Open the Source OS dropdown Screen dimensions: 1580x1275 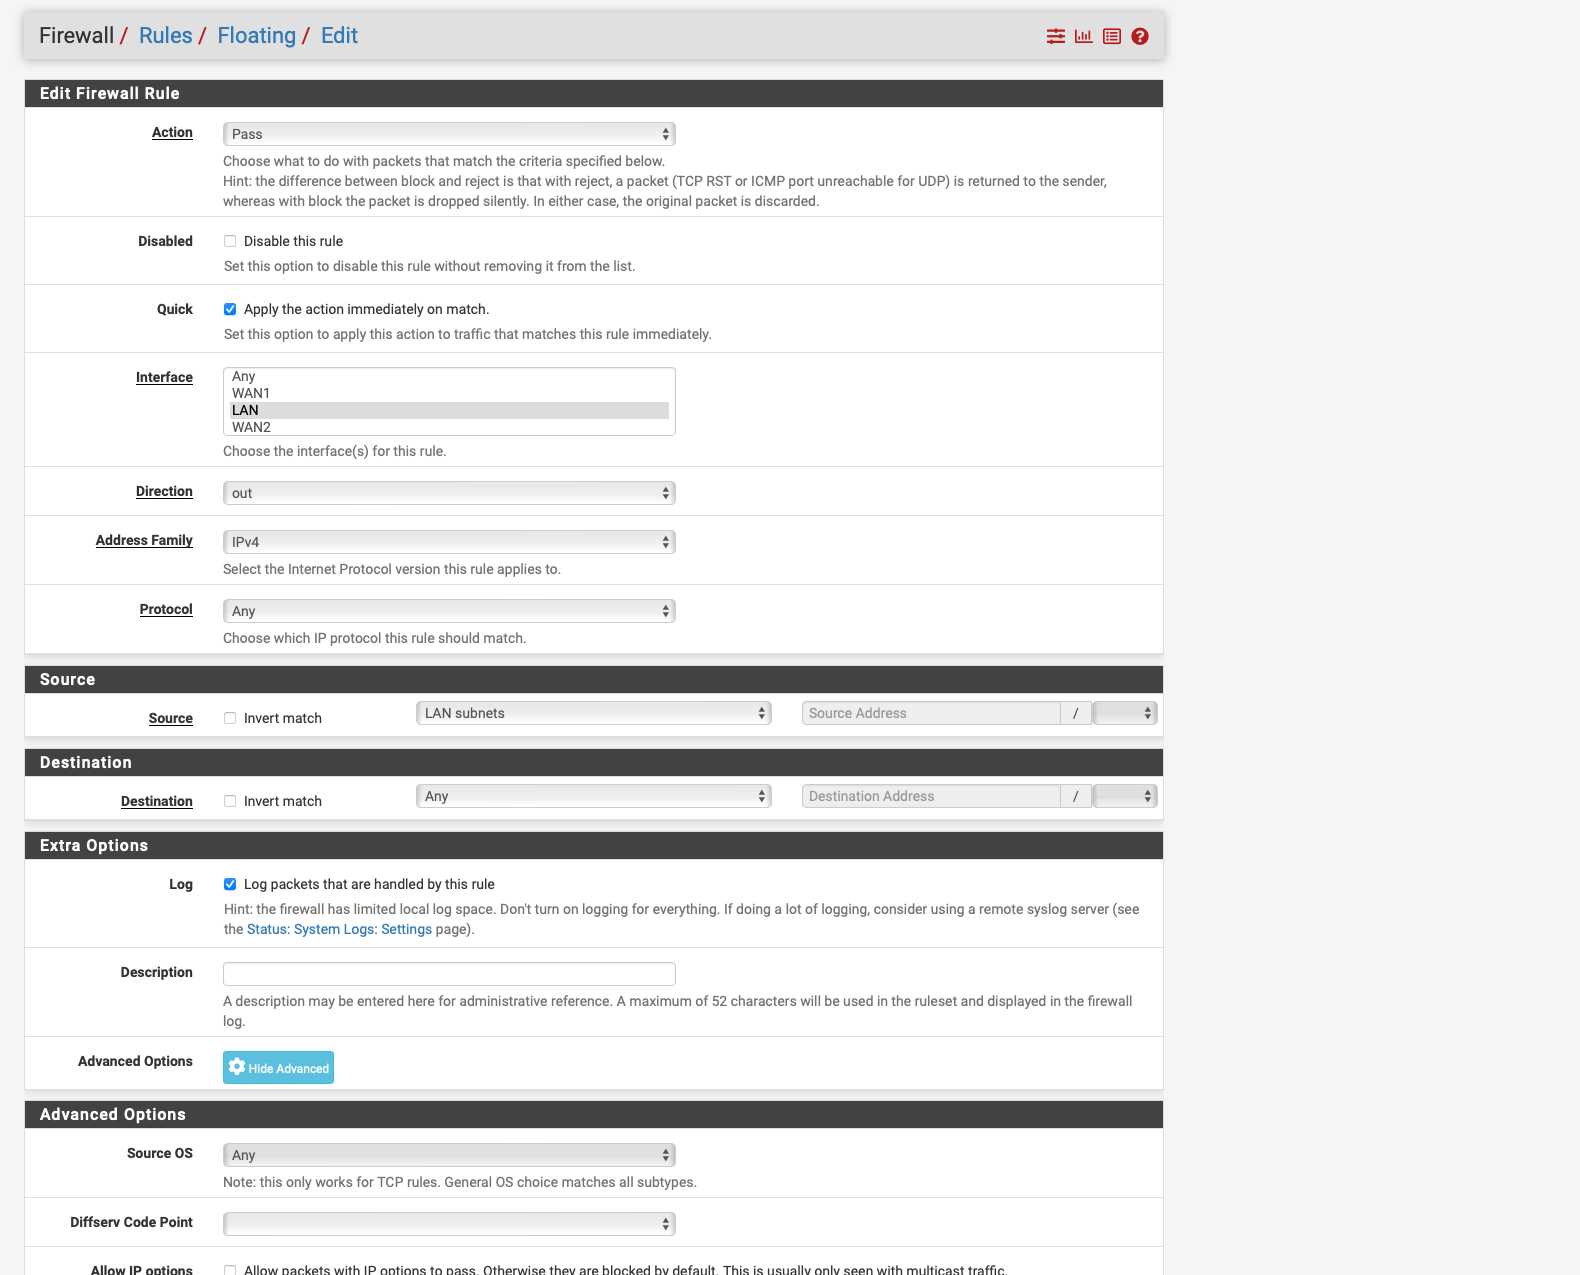[x=449, y=1155]
